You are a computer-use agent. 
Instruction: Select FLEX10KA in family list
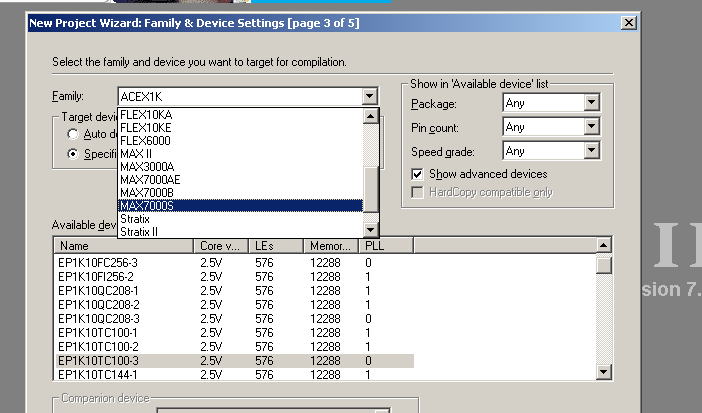click(x=240, y=115)
